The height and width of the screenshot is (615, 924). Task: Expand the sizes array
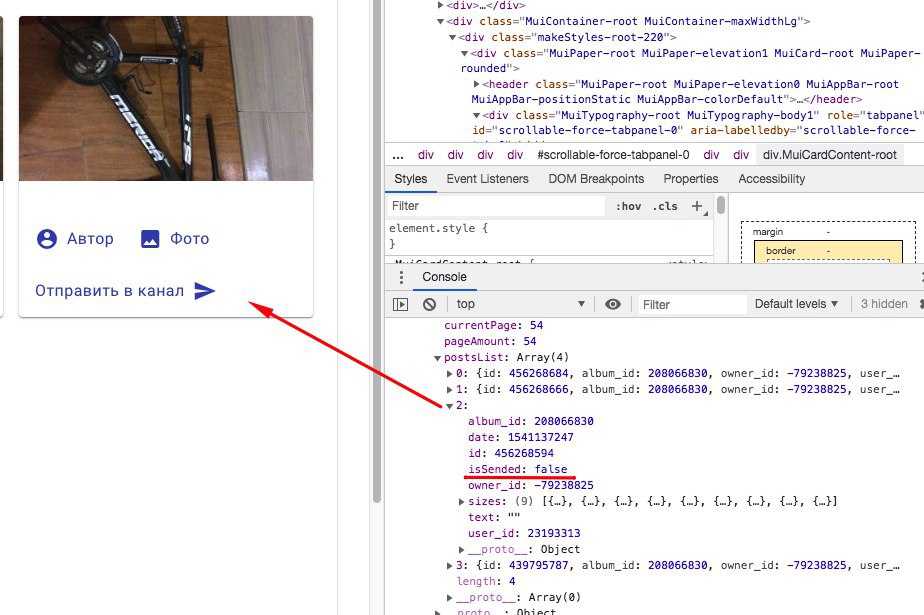(x=461, y=502)
